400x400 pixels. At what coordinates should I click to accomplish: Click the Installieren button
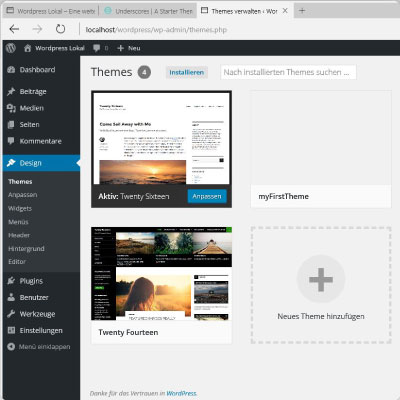click(187, 72)
